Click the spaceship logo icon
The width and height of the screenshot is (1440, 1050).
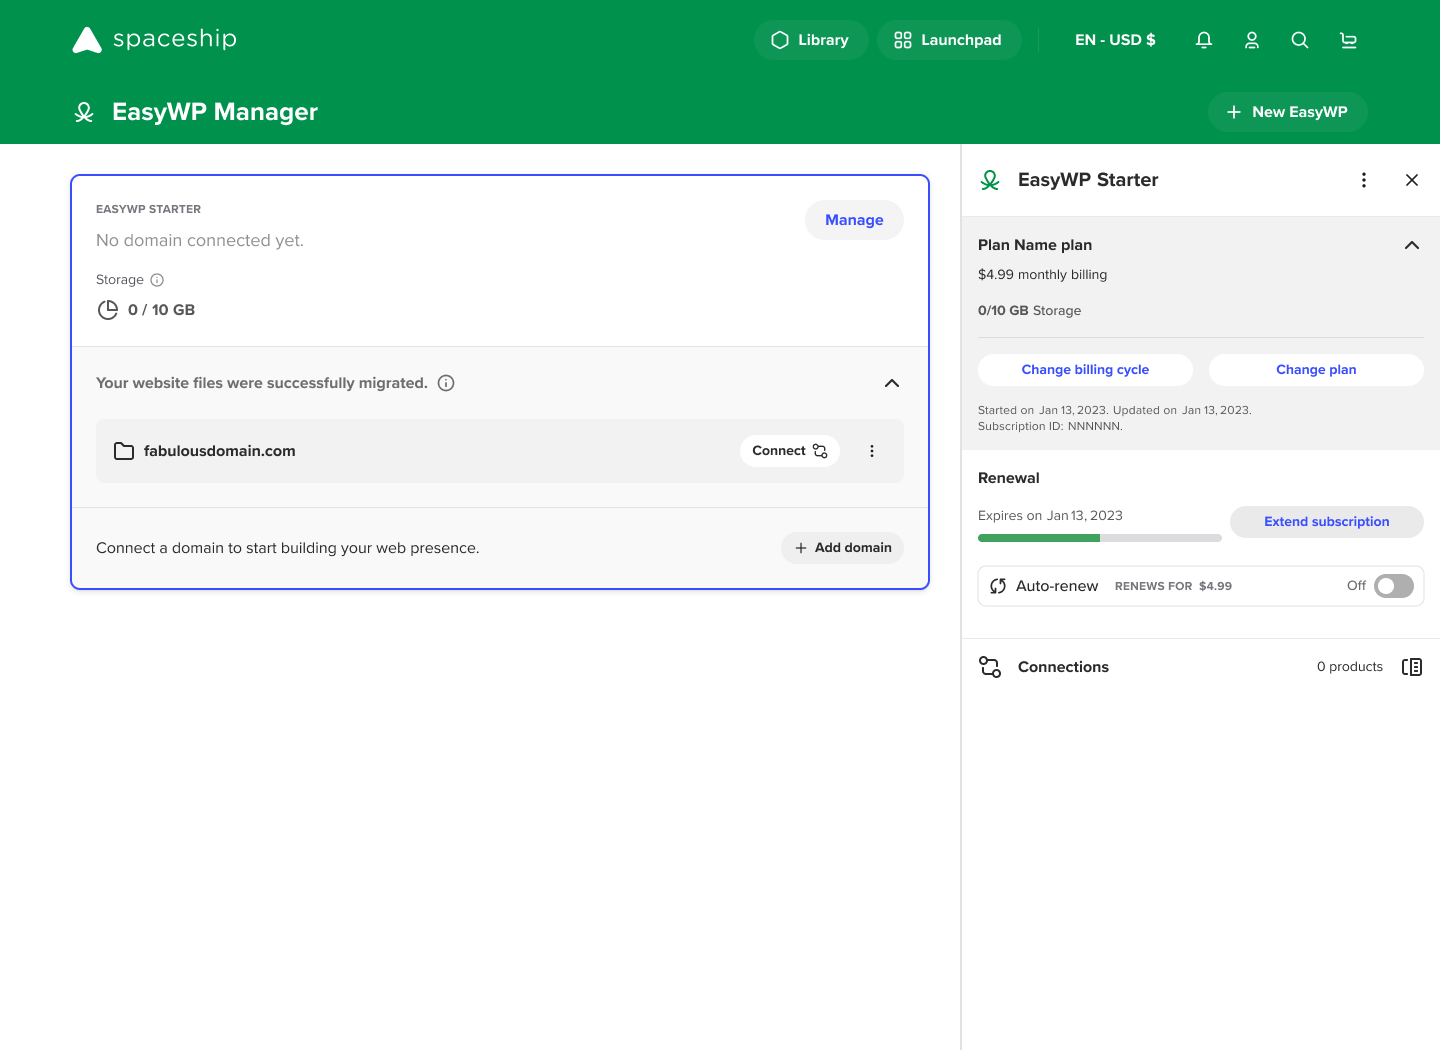click(x=88, y=40)
